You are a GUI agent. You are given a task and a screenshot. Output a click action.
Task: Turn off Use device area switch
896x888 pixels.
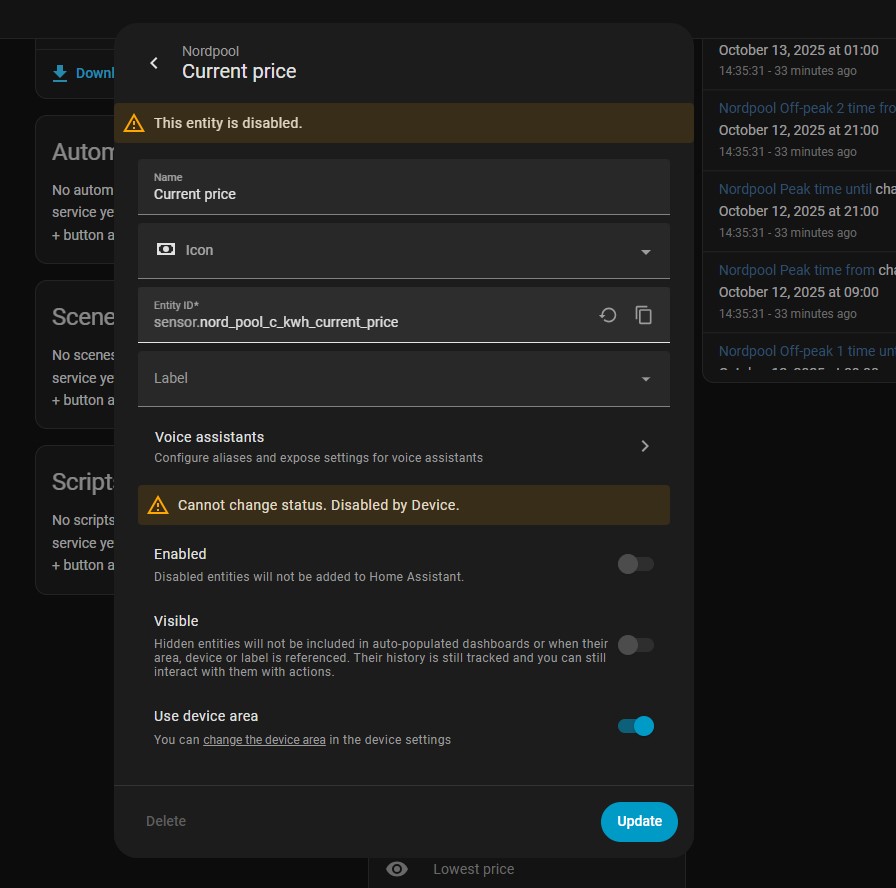[635, 726]
